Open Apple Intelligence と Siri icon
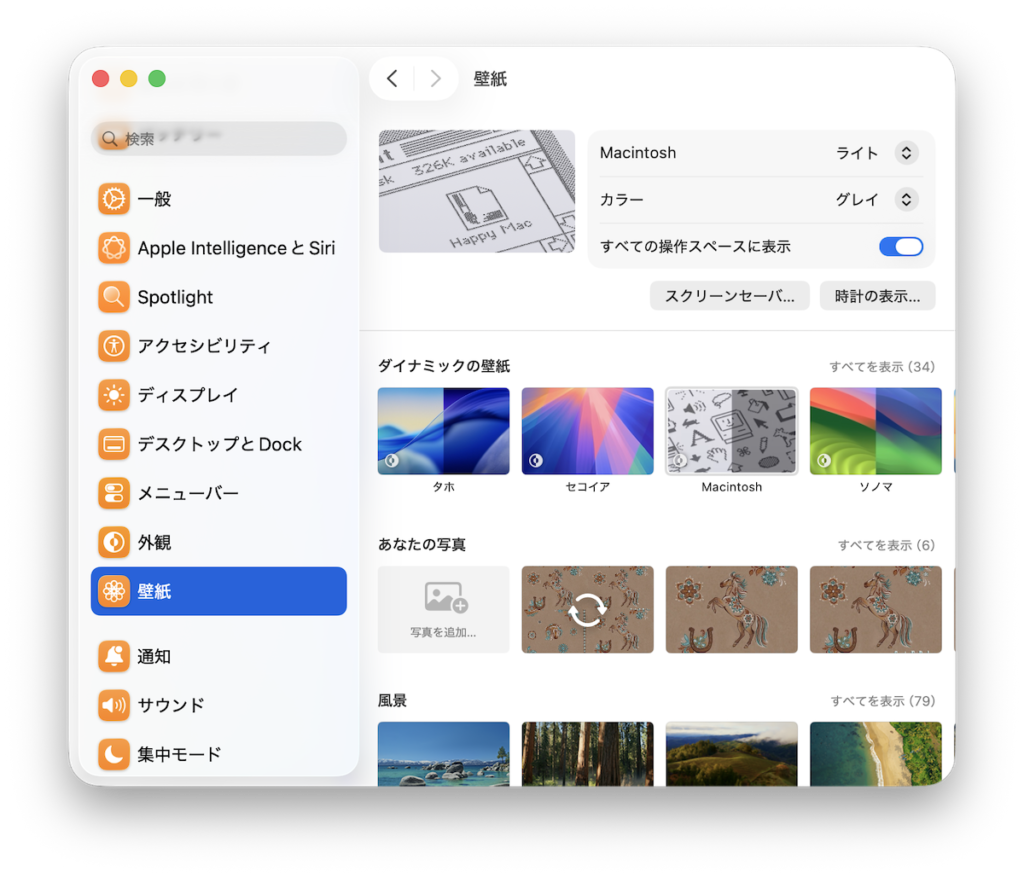Viewport: 1024px width, 877px height. (x=114, y=248)
